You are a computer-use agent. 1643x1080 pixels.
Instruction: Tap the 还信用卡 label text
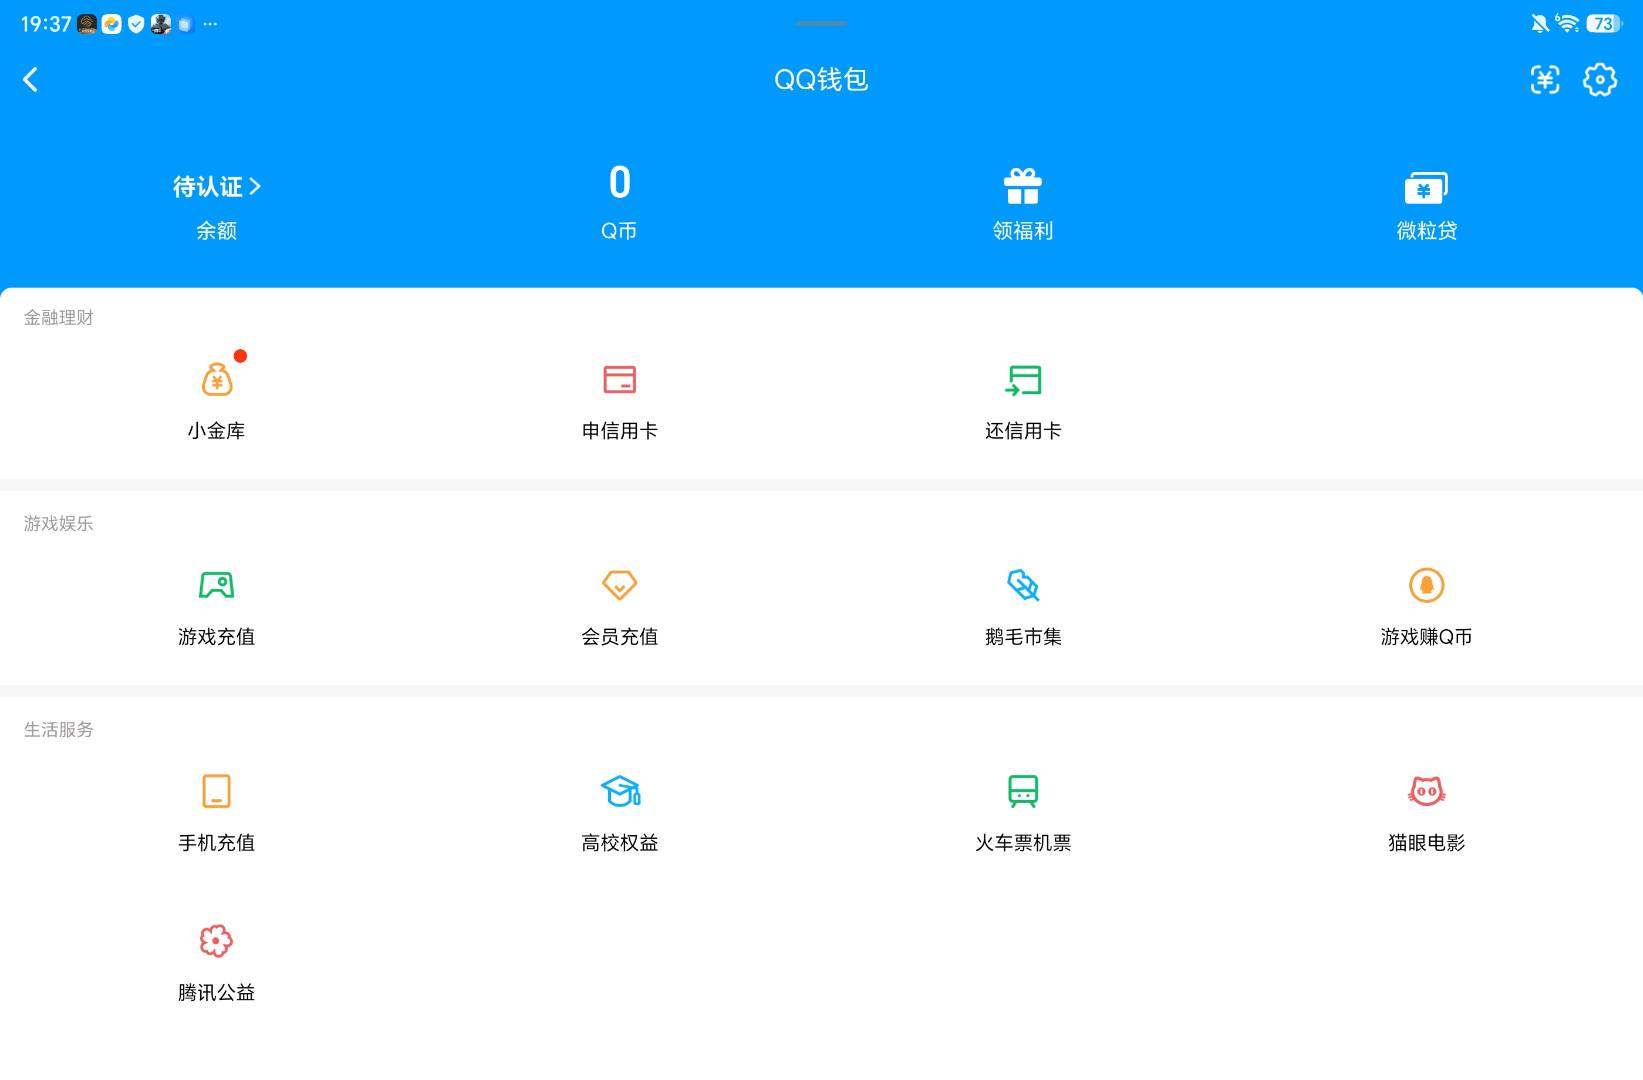(1023, 431)
